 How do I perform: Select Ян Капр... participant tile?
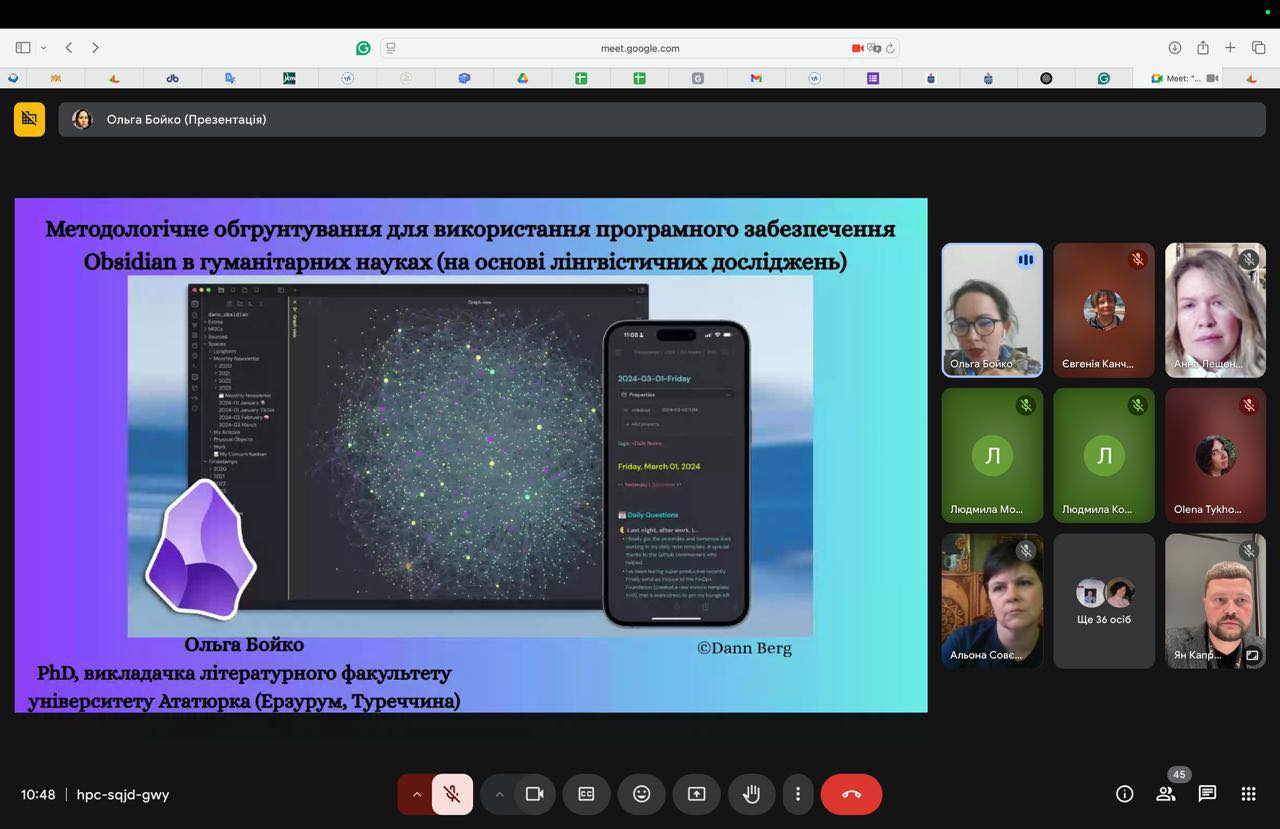coord(1216,600)
